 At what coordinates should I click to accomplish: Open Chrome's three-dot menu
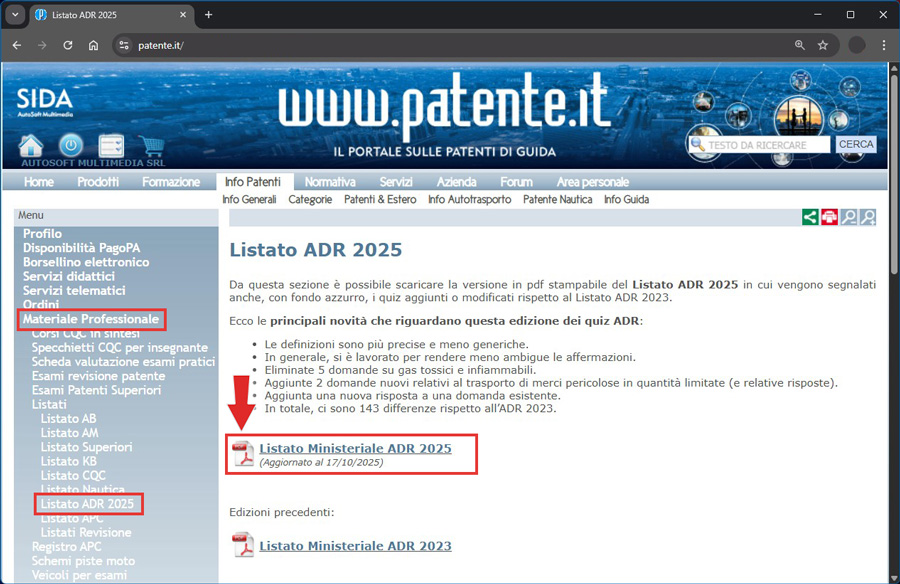(x=884, y=45)
